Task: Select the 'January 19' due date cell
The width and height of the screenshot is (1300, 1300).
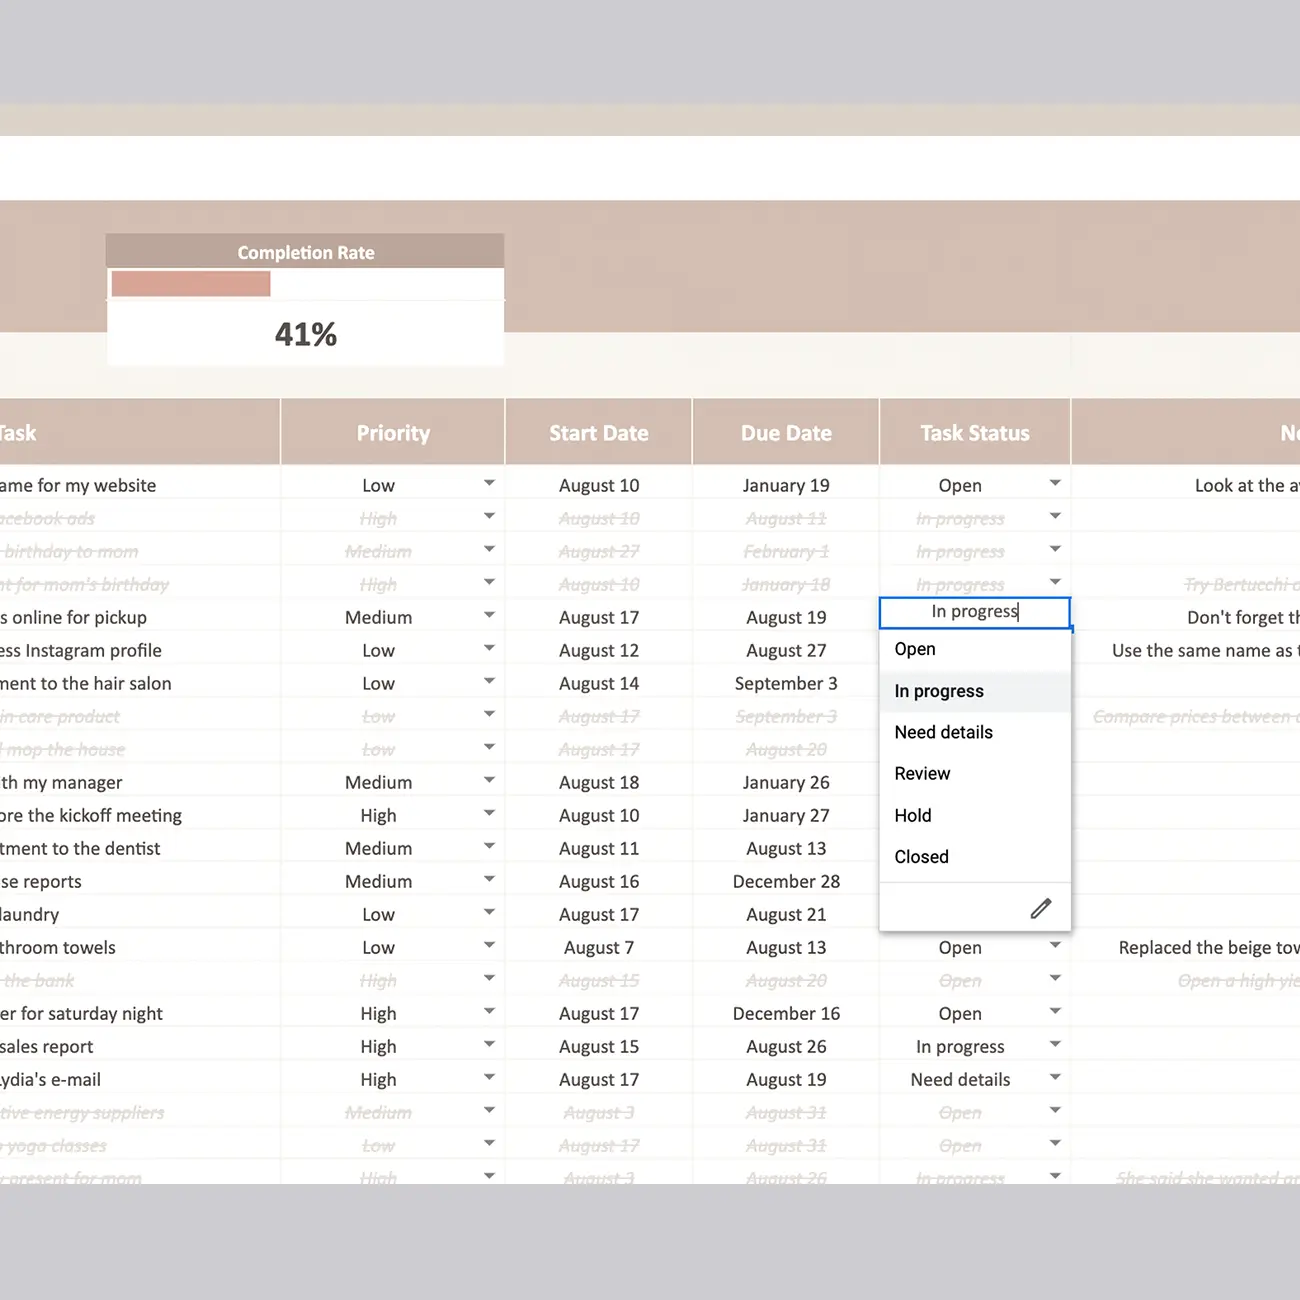Action: [x=786, y=486]
